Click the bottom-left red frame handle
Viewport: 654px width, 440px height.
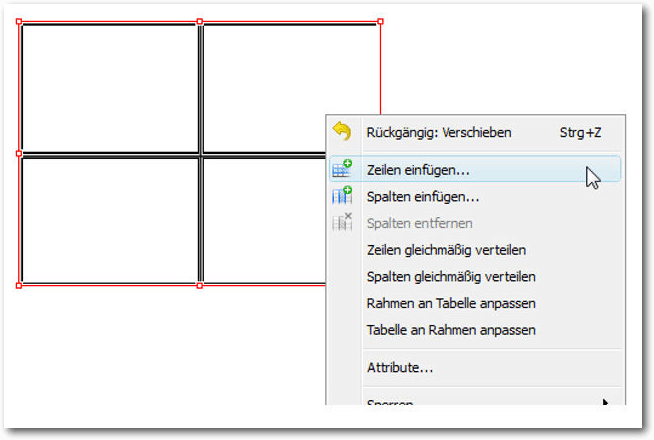tap(19, 285)
